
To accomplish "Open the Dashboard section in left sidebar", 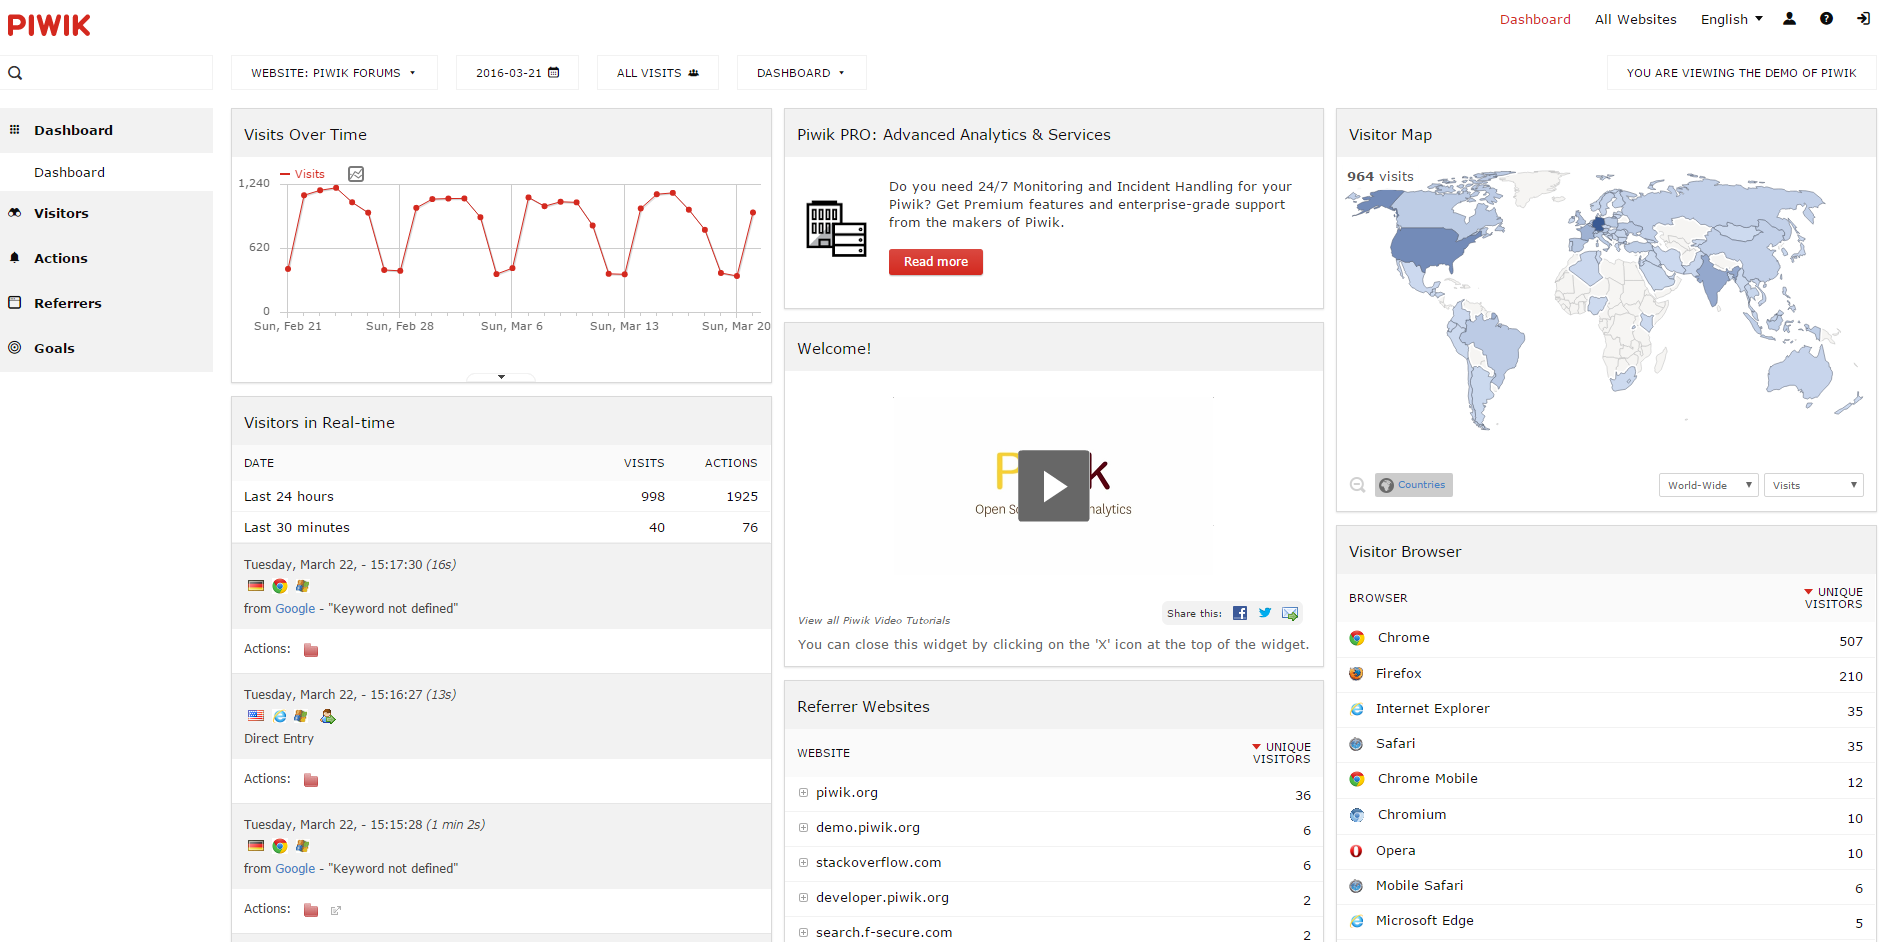I will (x=106, y=130).
